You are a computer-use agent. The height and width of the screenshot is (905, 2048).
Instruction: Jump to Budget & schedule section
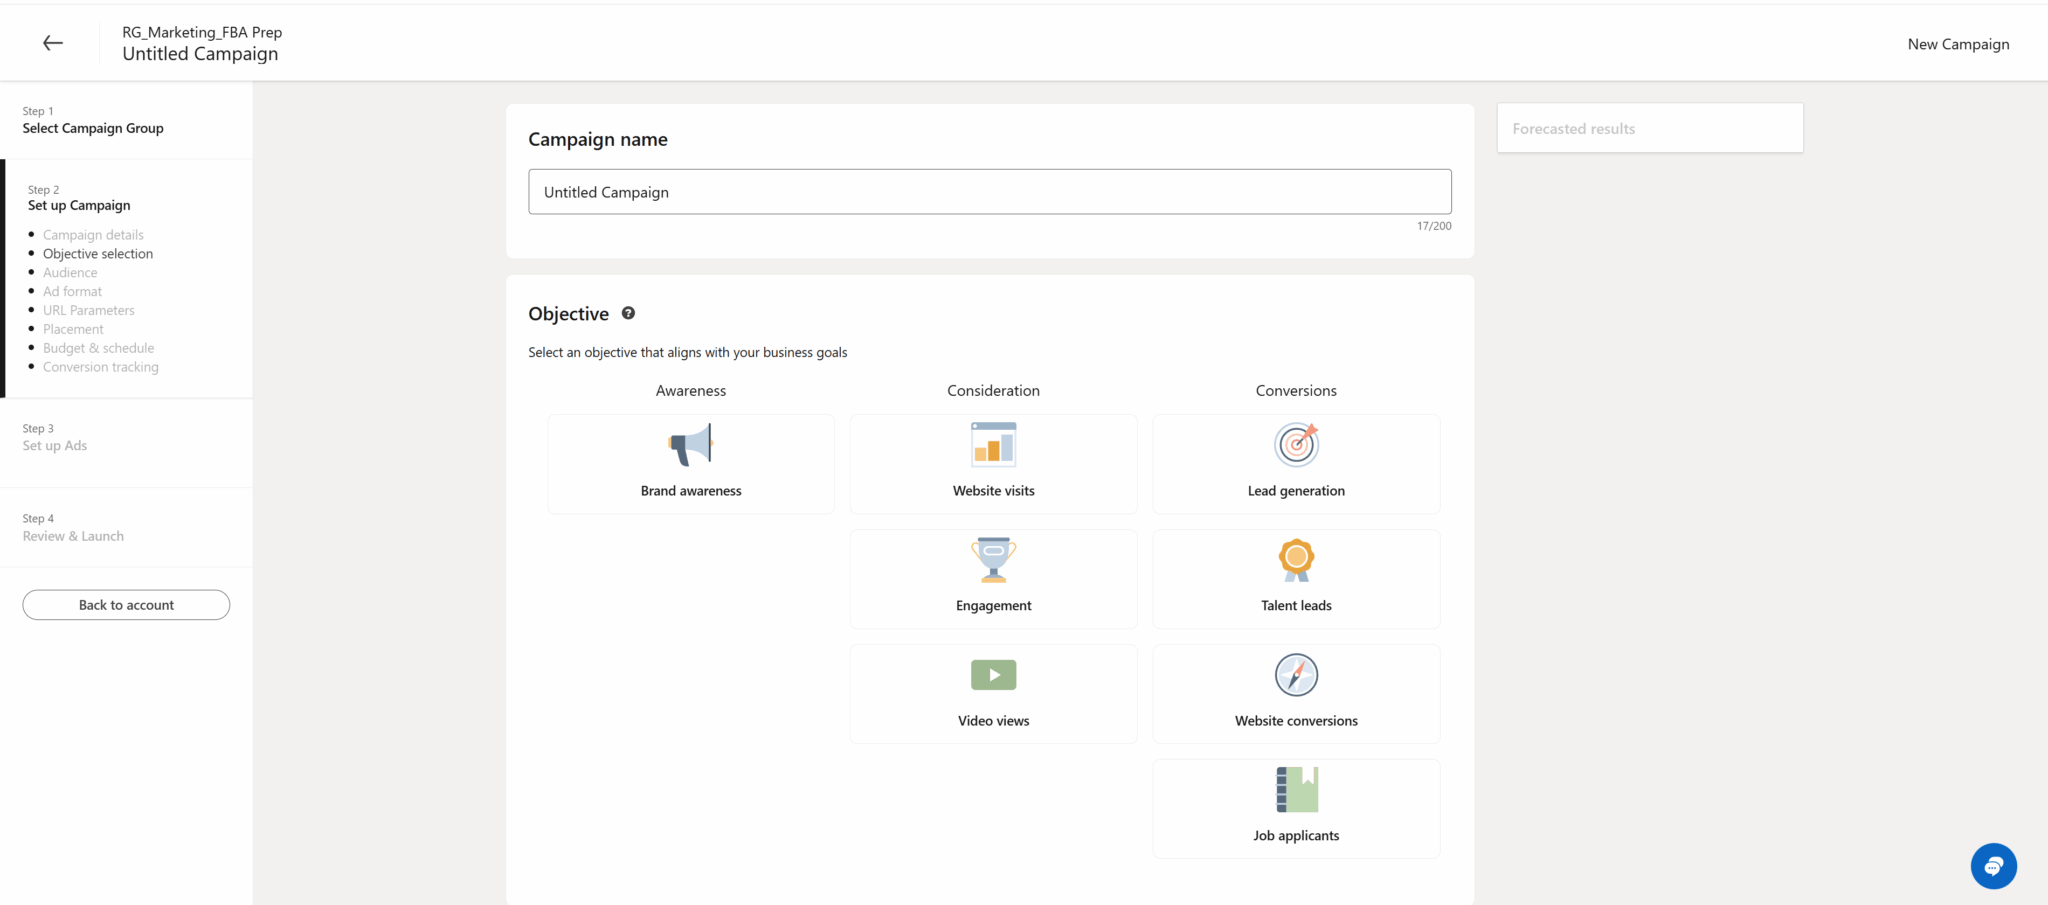click(x=98, y=348)
